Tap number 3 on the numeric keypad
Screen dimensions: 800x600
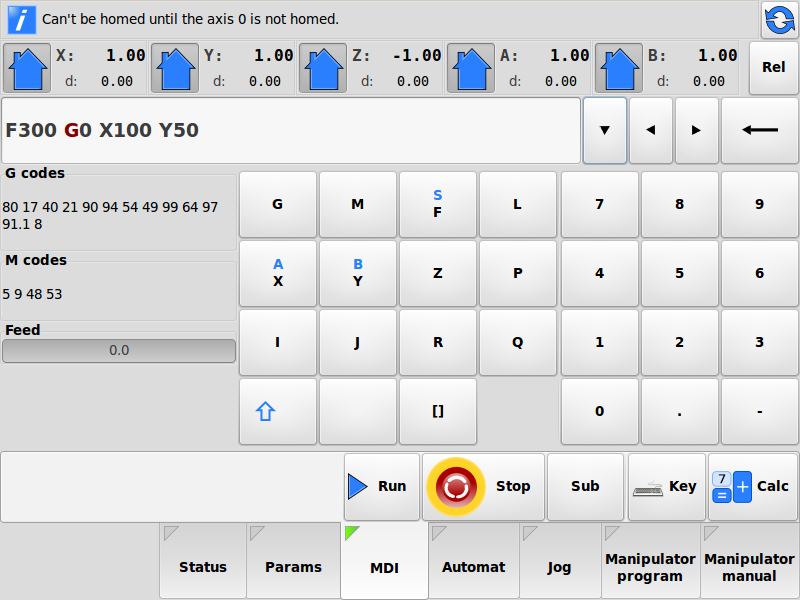(760, 342)
